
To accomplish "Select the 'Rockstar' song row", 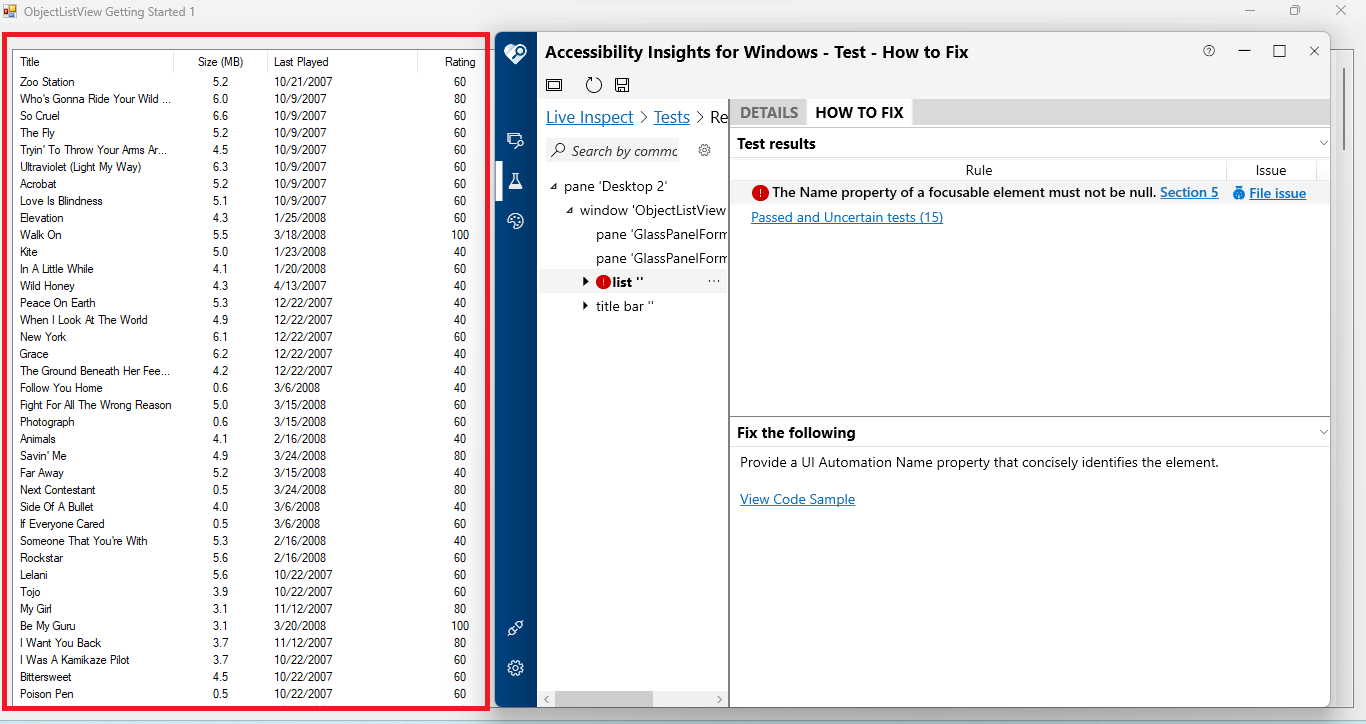I will click(x=247, y=558).
